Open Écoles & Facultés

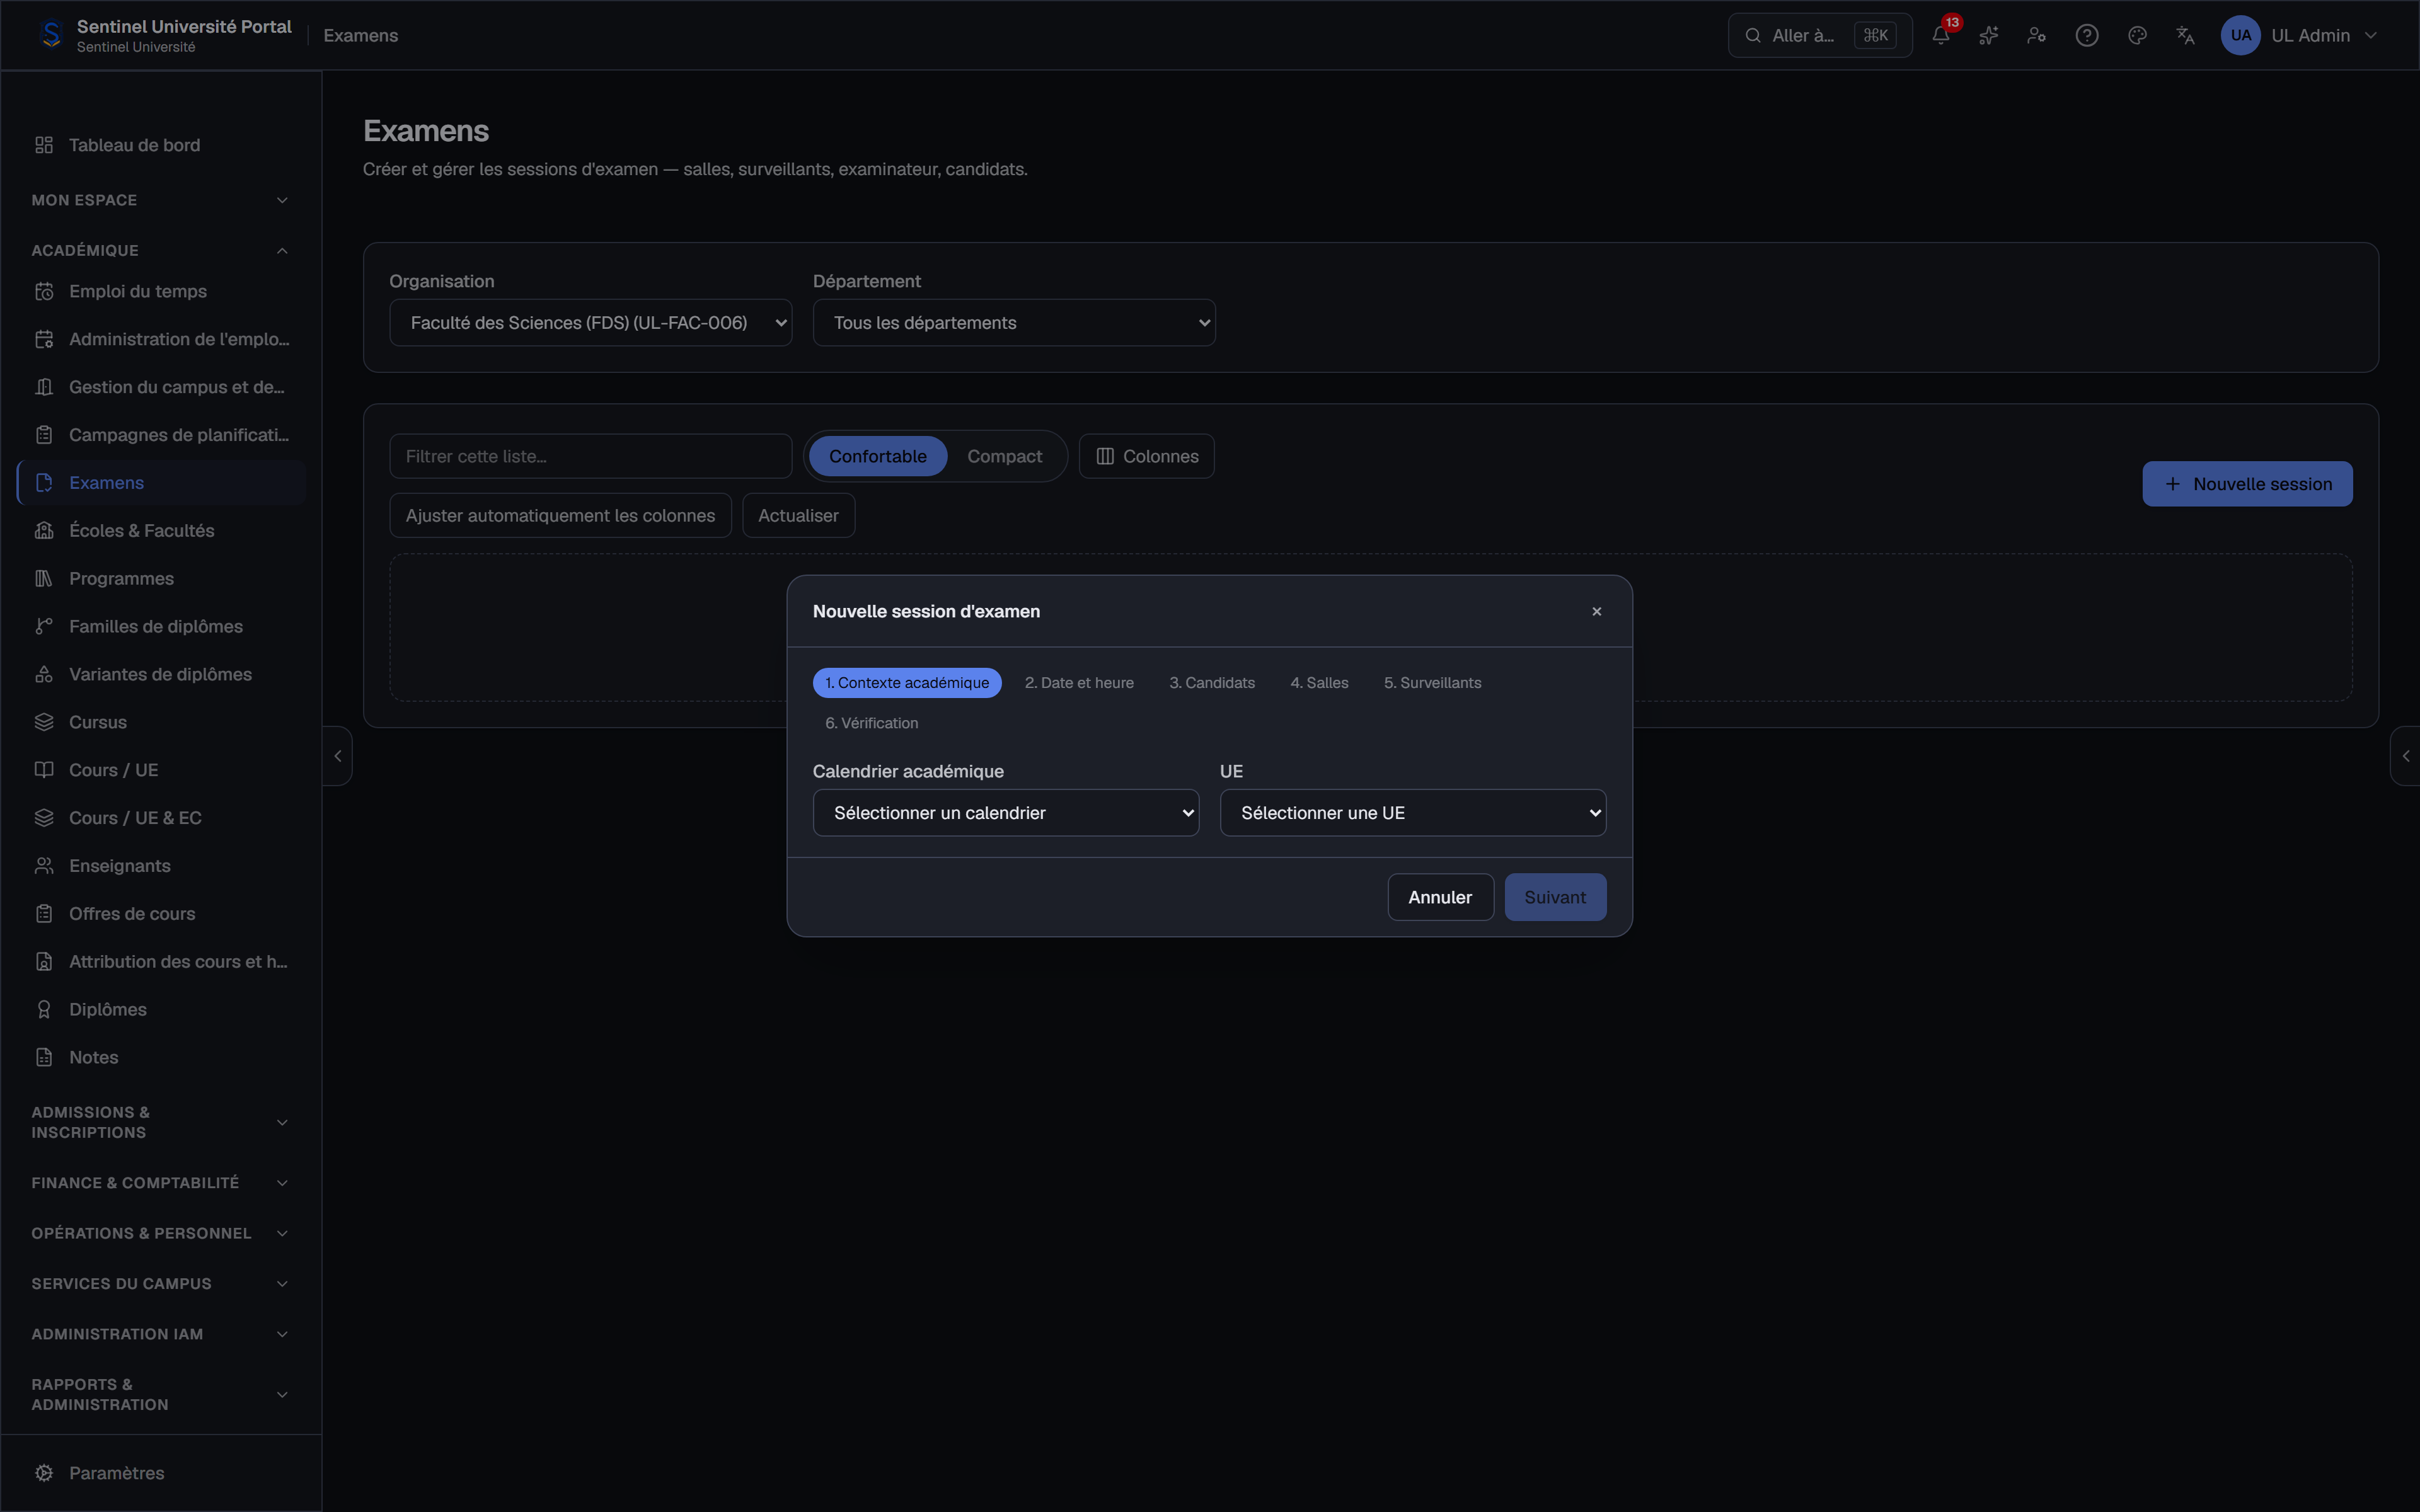point(161,531)
